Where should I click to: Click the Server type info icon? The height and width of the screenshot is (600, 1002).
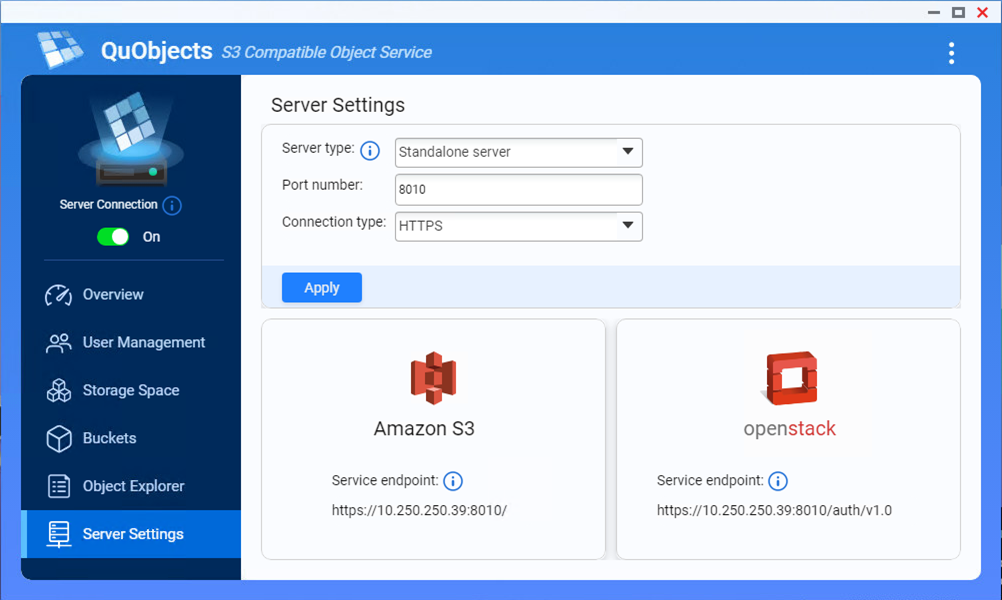tap(370, 151)
